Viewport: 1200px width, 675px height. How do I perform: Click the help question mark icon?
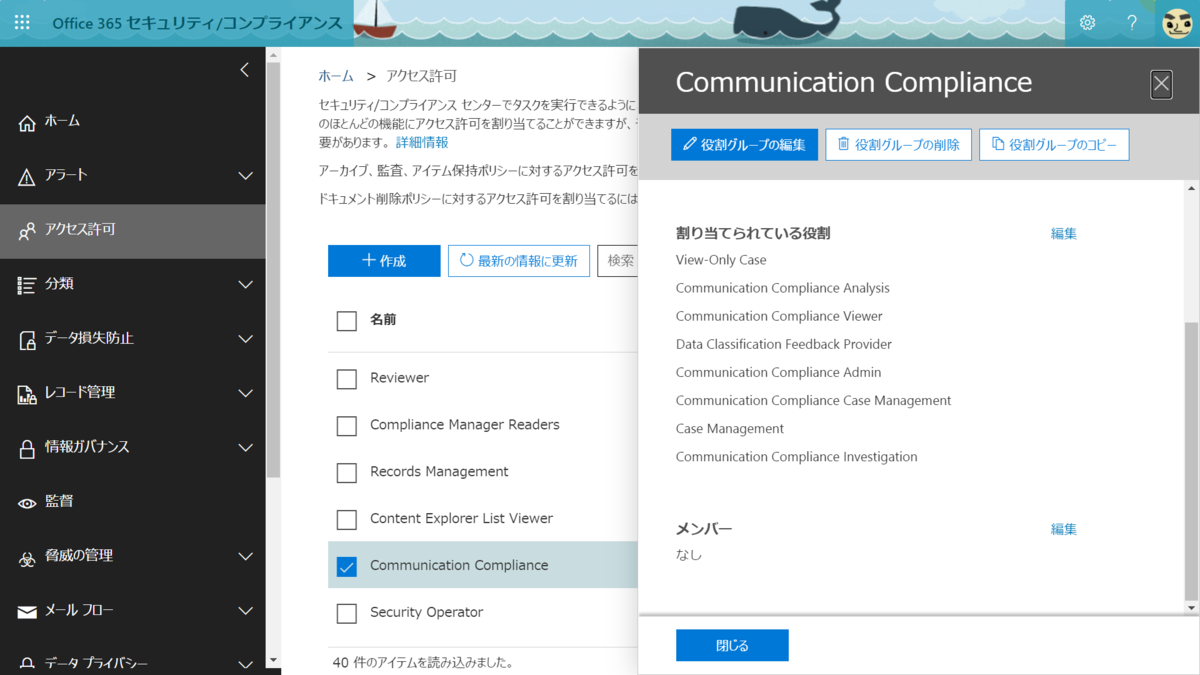[x=1132, y=22]
